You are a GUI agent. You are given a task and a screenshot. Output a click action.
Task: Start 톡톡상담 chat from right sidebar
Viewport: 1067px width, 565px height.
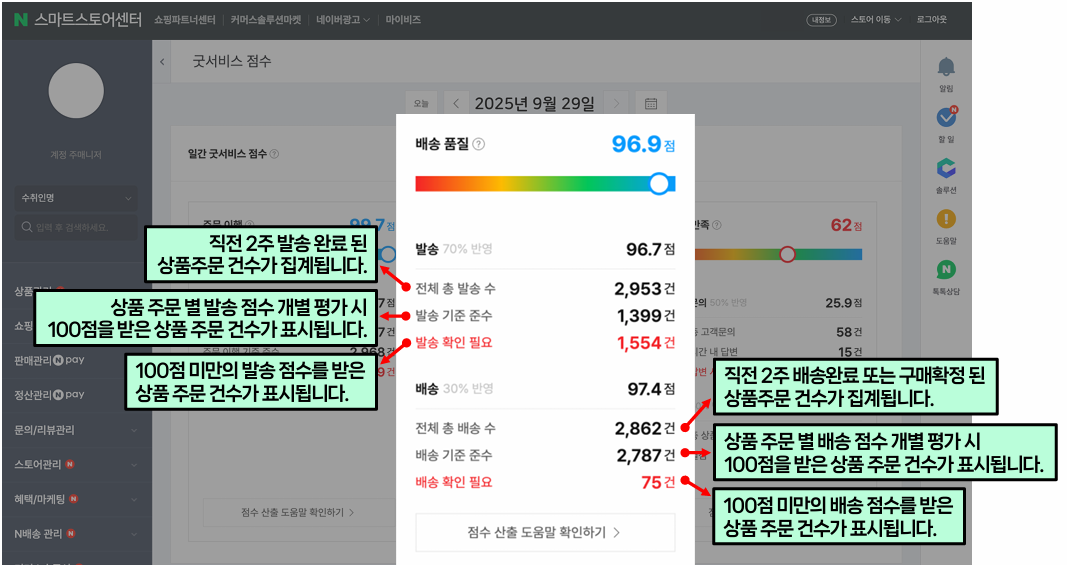click(x=946, y=270)
